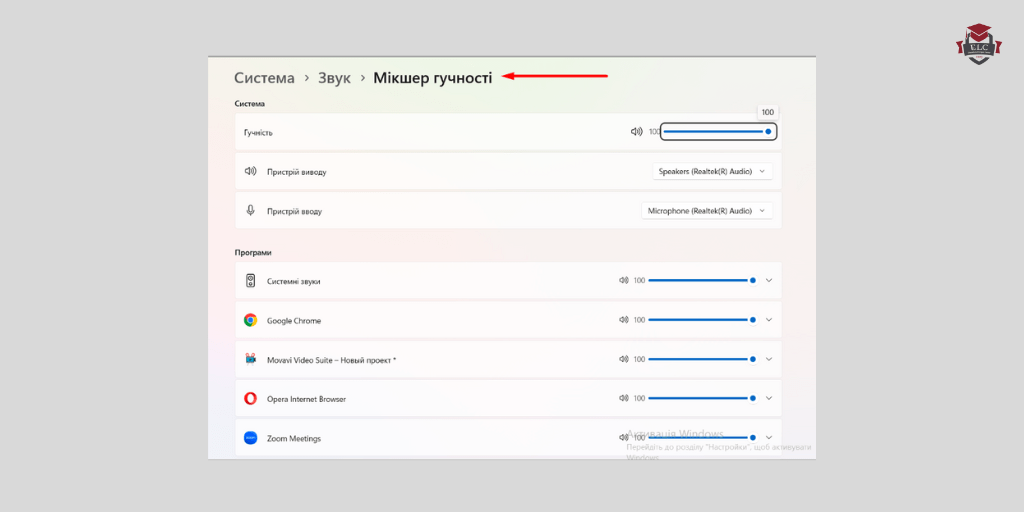Image resolution: width=1024 pixels, height=512 pixels.
Task: Click the Програми section heading
Action: [x=253, y=252]
